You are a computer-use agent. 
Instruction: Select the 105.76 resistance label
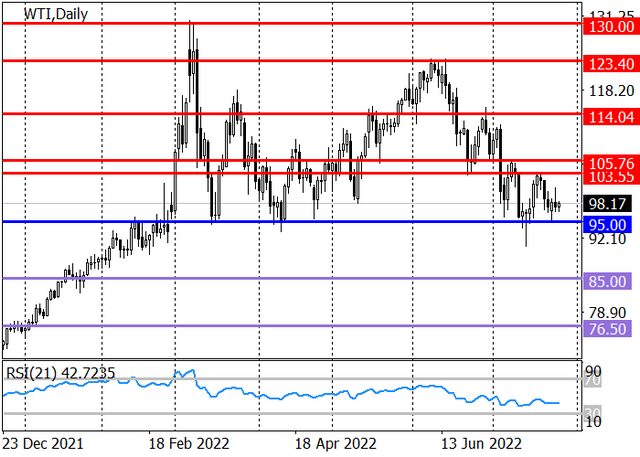[x=611, y=163]
